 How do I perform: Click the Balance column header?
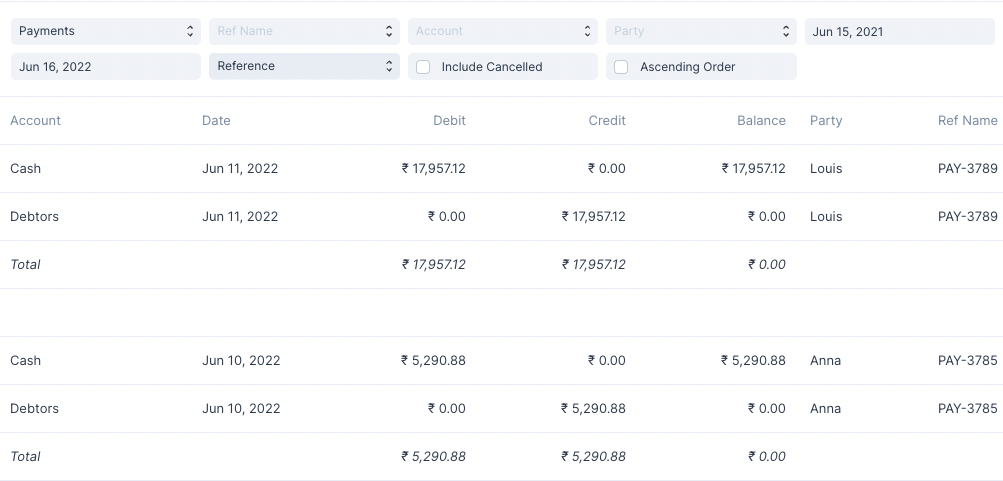761,120
